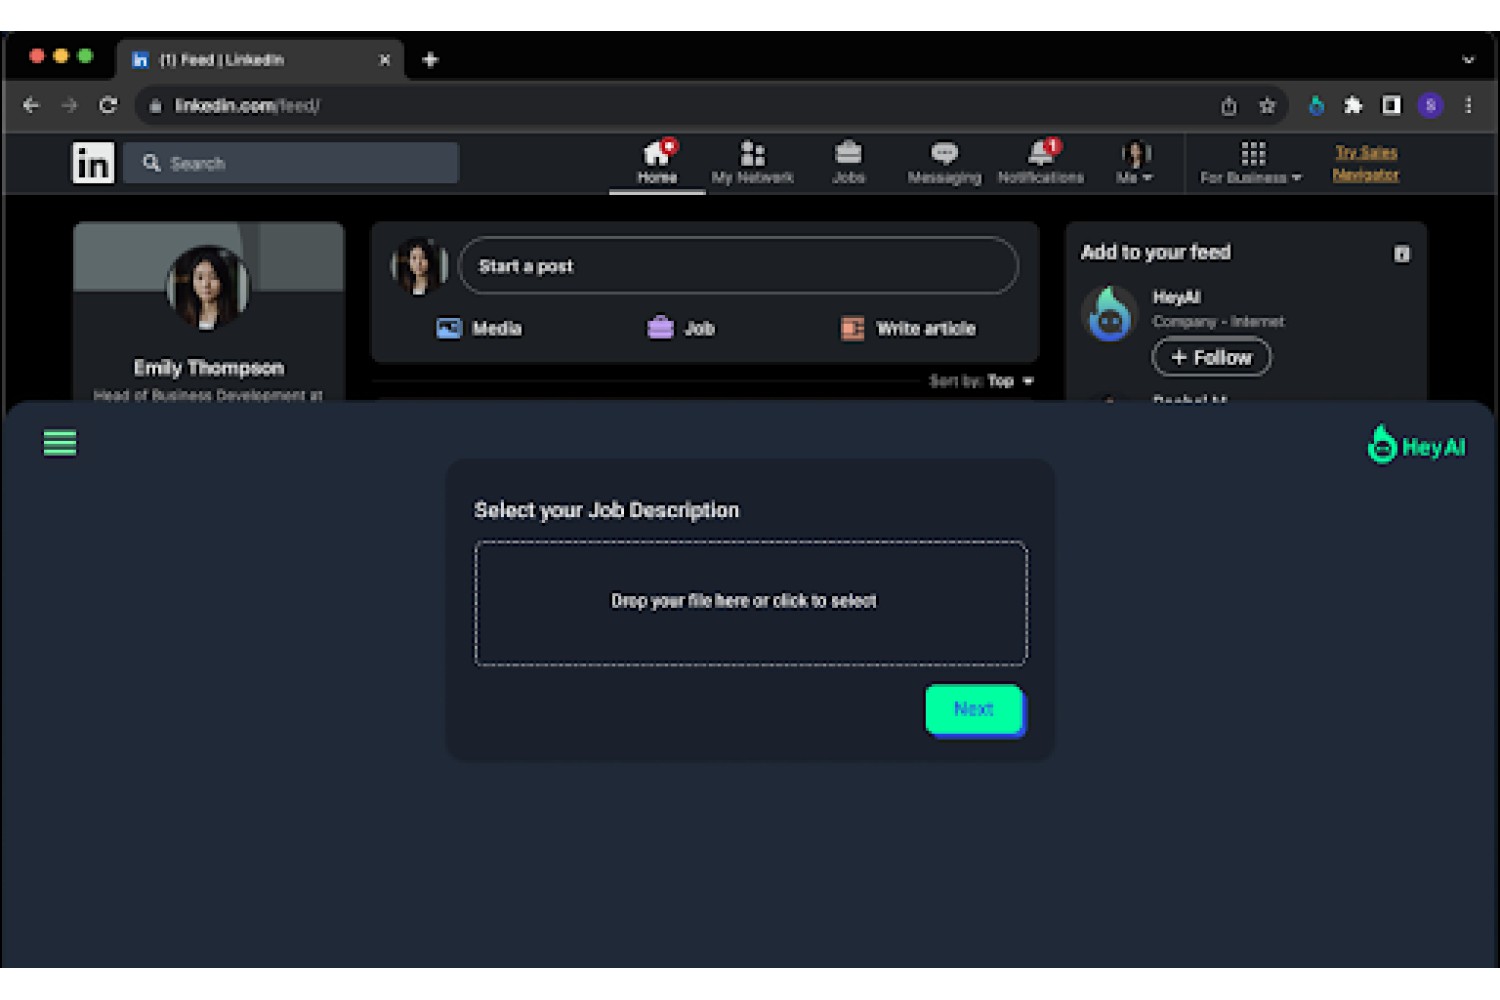Go to the Home tab on LinkedIn

click(x=657, y=163)
